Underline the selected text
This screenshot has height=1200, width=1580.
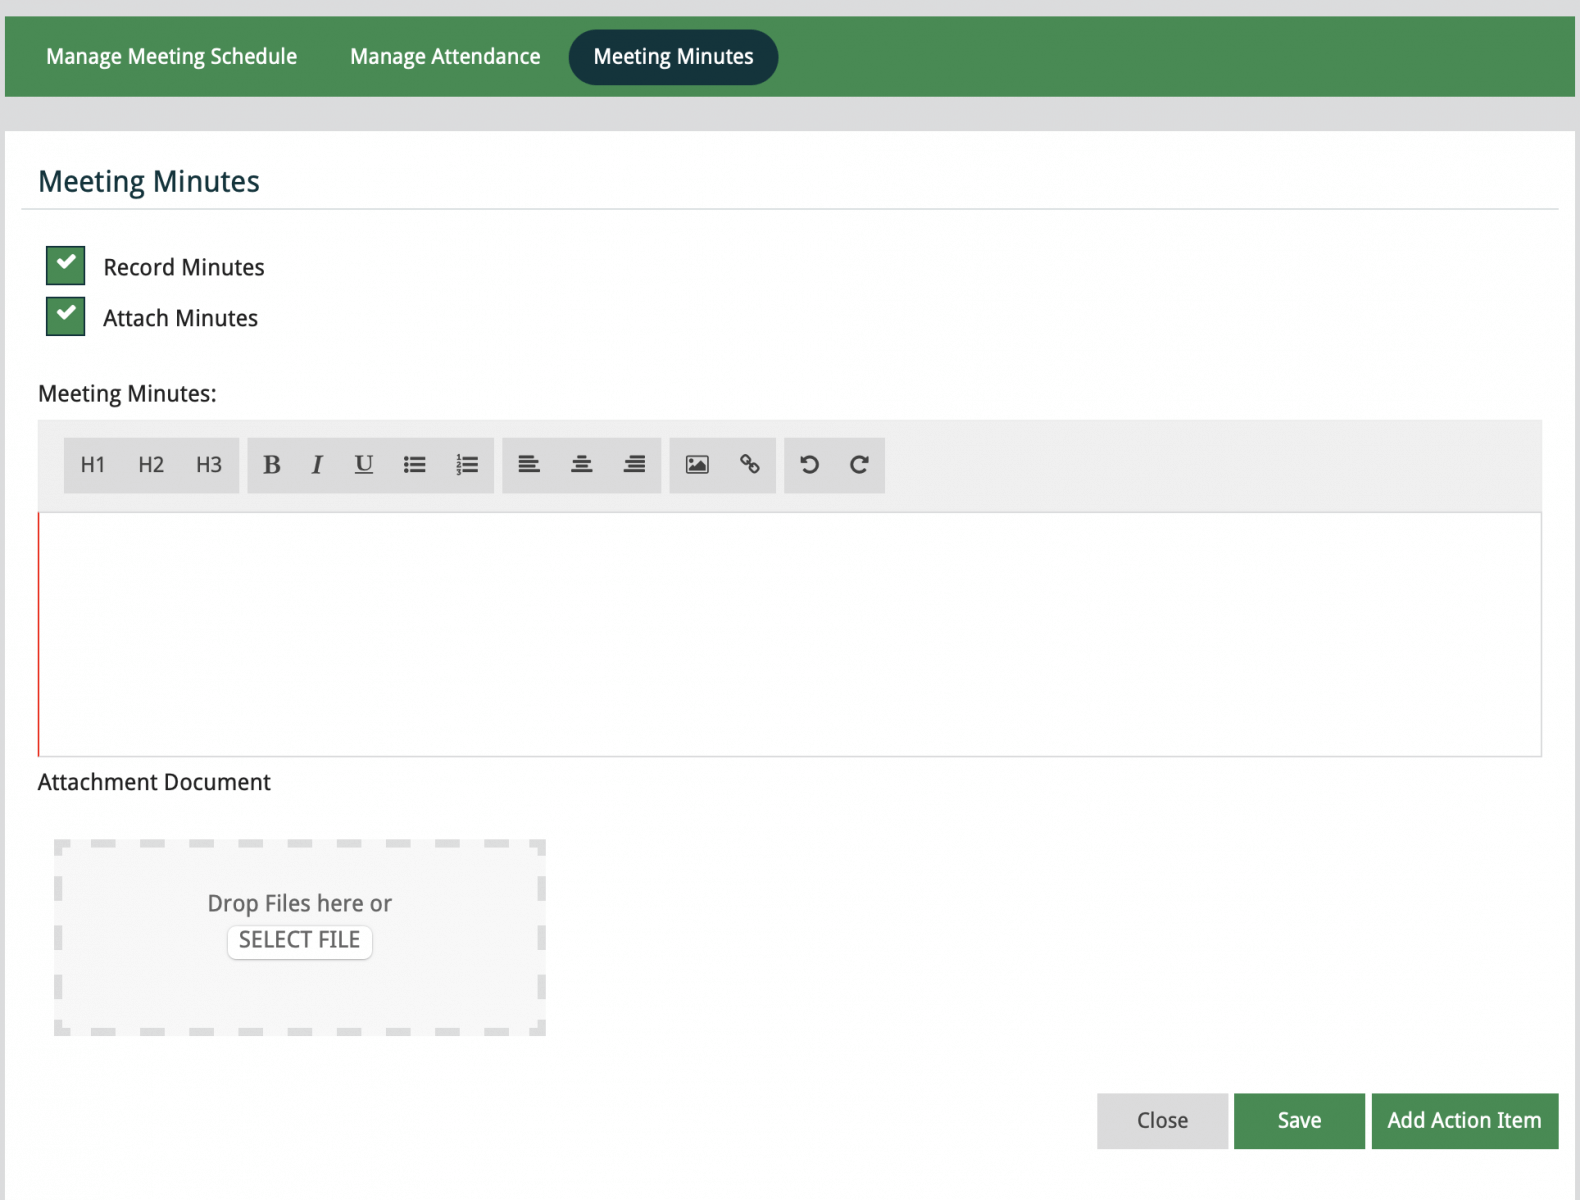[x=364, y=465]
